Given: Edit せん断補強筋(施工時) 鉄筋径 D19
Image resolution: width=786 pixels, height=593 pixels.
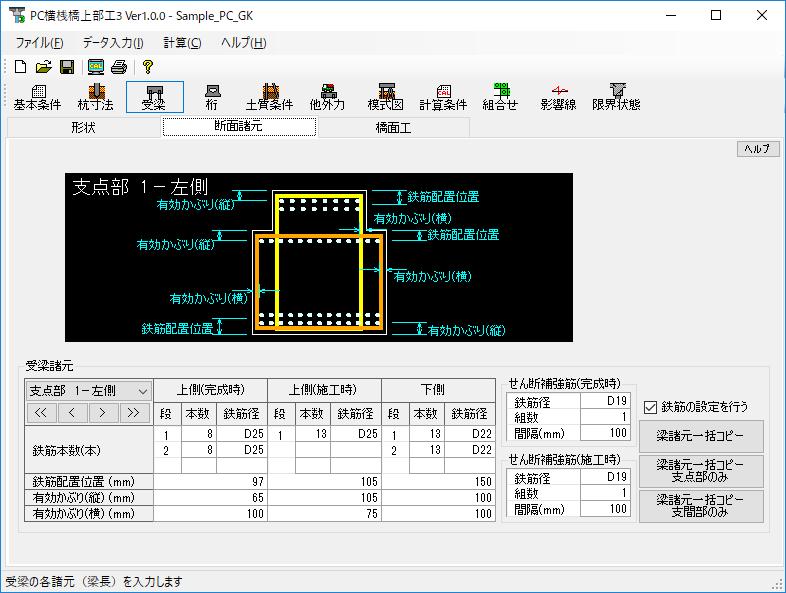Looking at the screenshot, I should (x=605, y=477).
